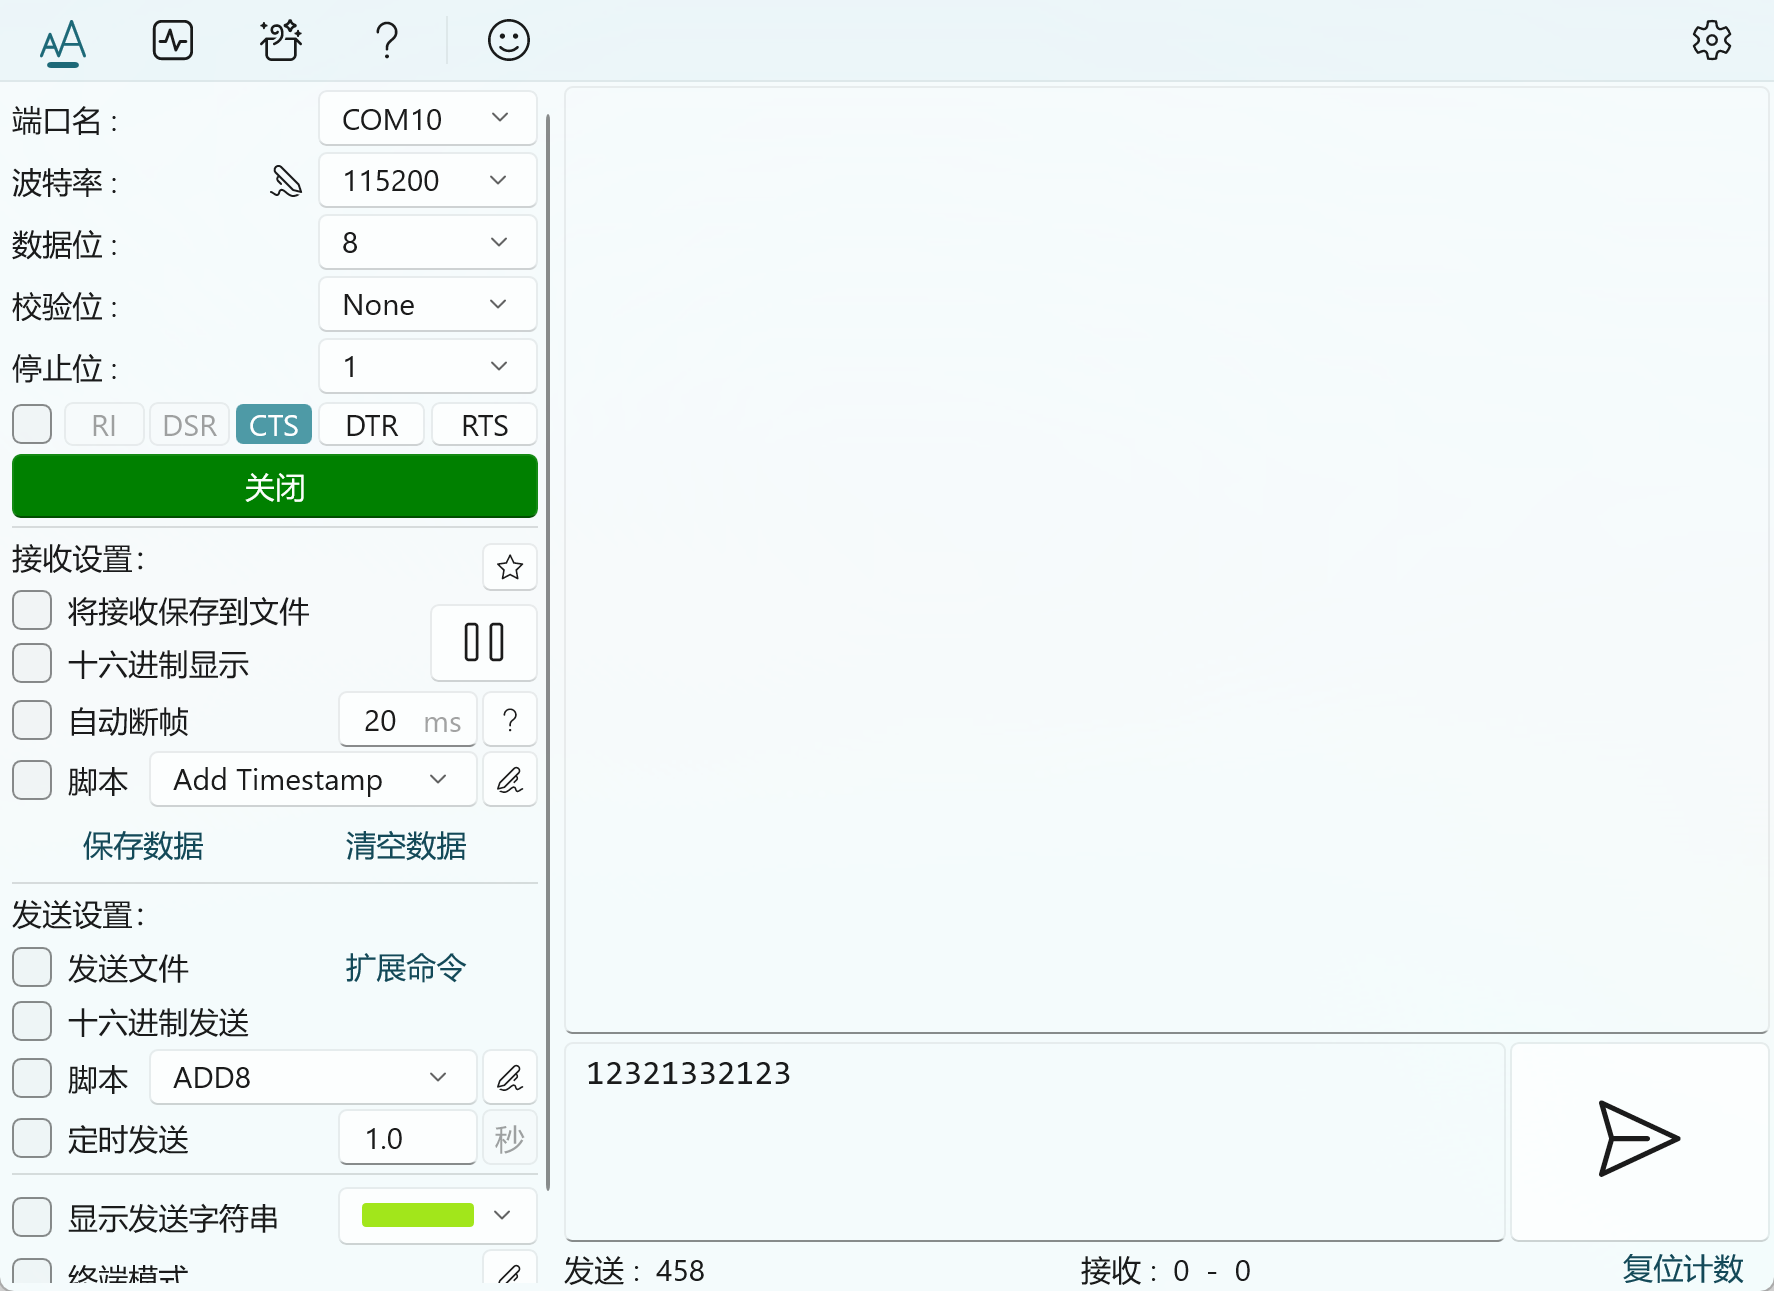Enable hex display checkbox (十六进制显示)
The image size is (1774, 1291).
pyautogui.click(x=32, y=664)
